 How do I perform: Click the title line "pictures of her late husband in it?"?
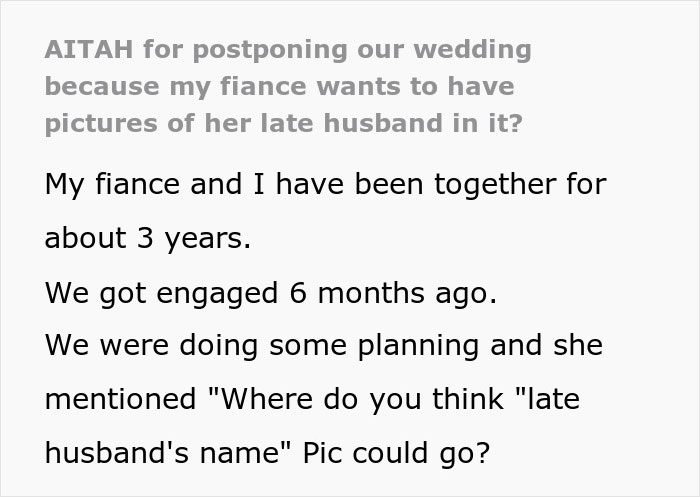tap(283, 124)
